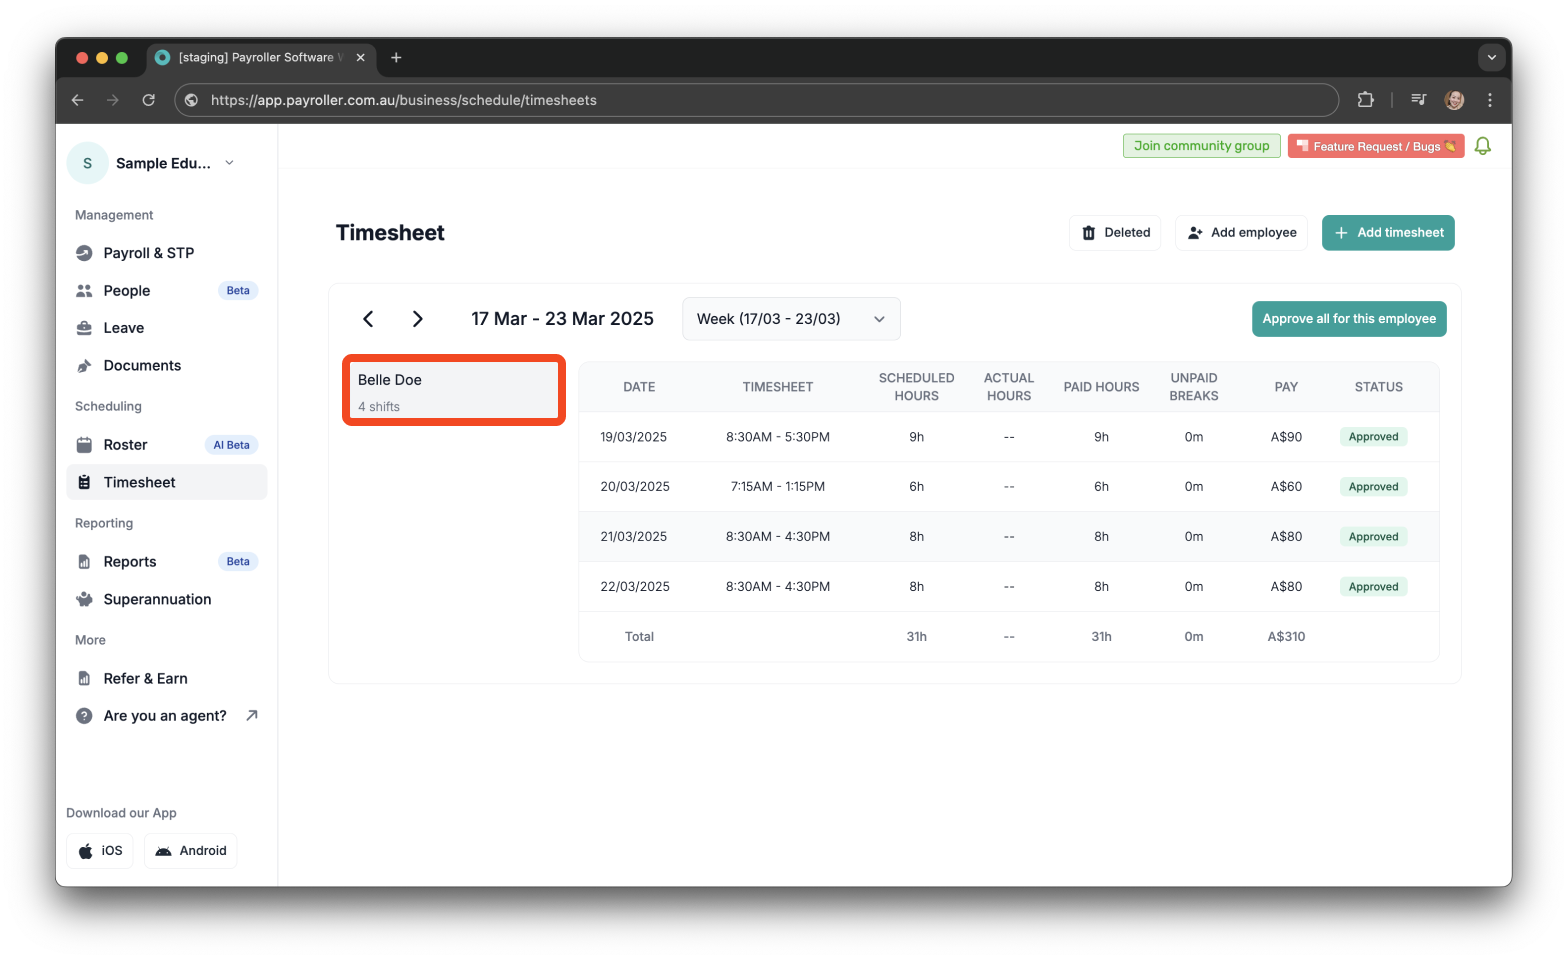Click the PAID HOURS column header

click(x=1101, y=387)
